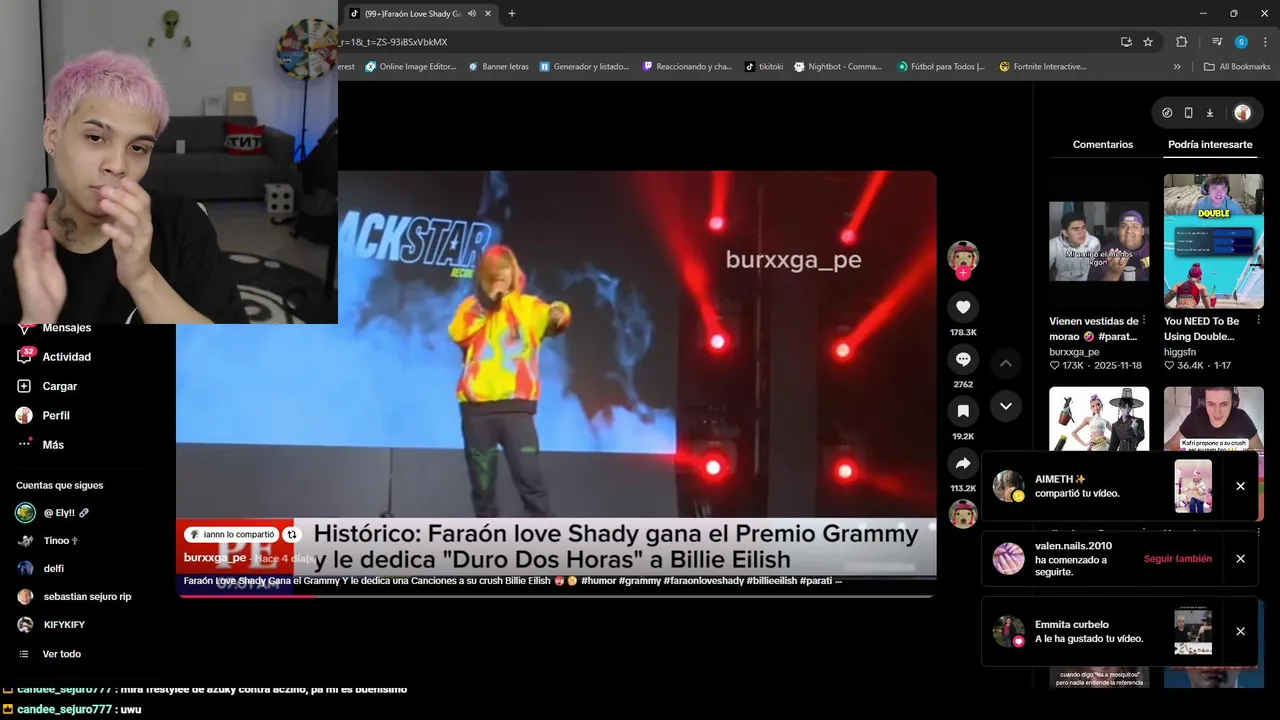The height and width of the screenshot is (720, 1280).
Task: Open a new tab with the plus button
Action: pyautogui.click(x=512, y=14)
